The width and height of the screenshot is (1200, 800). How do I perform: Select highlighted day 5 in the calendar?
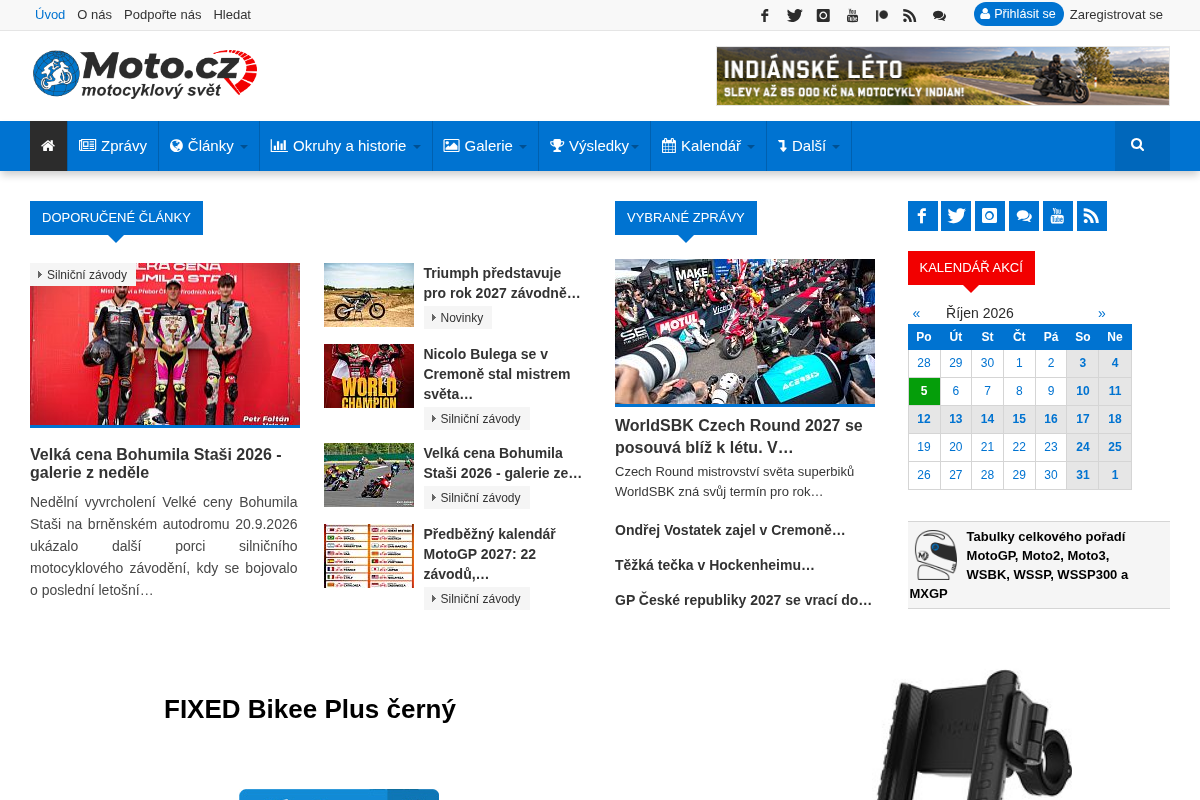pyautogui.click(x=924, y=392)
